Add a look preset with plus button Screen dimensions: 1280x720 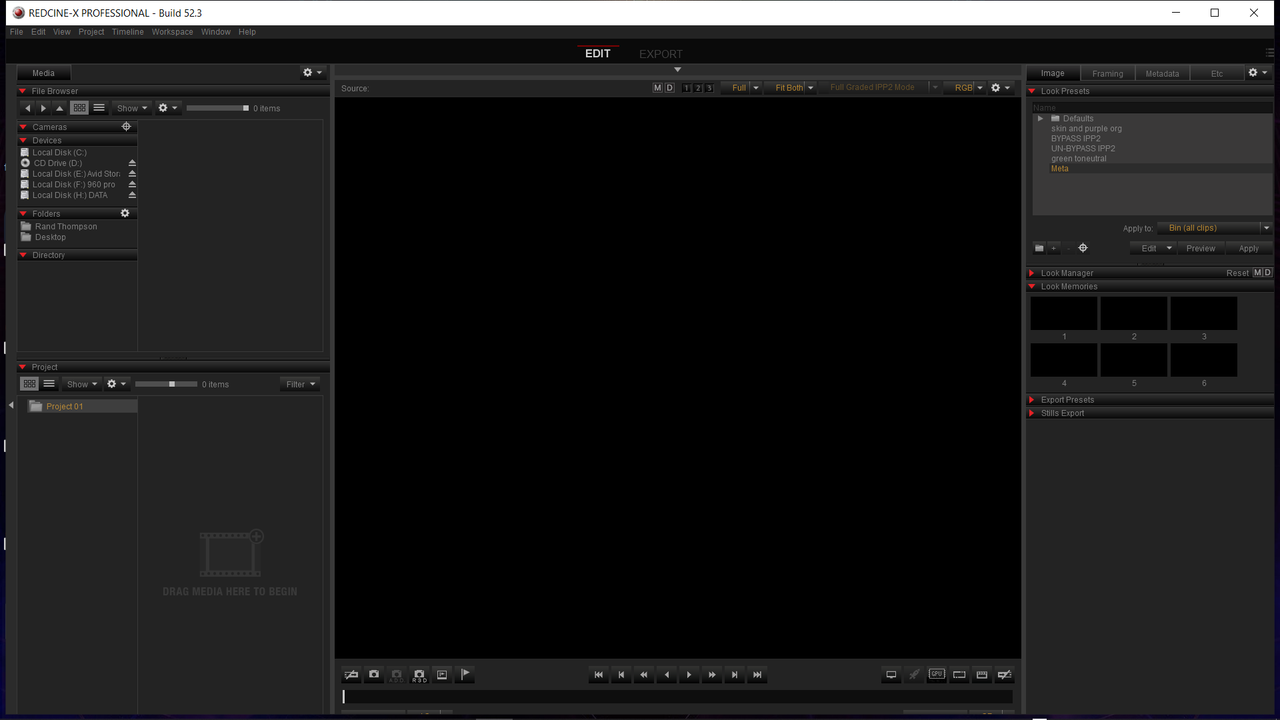[x=1053, y=248]
